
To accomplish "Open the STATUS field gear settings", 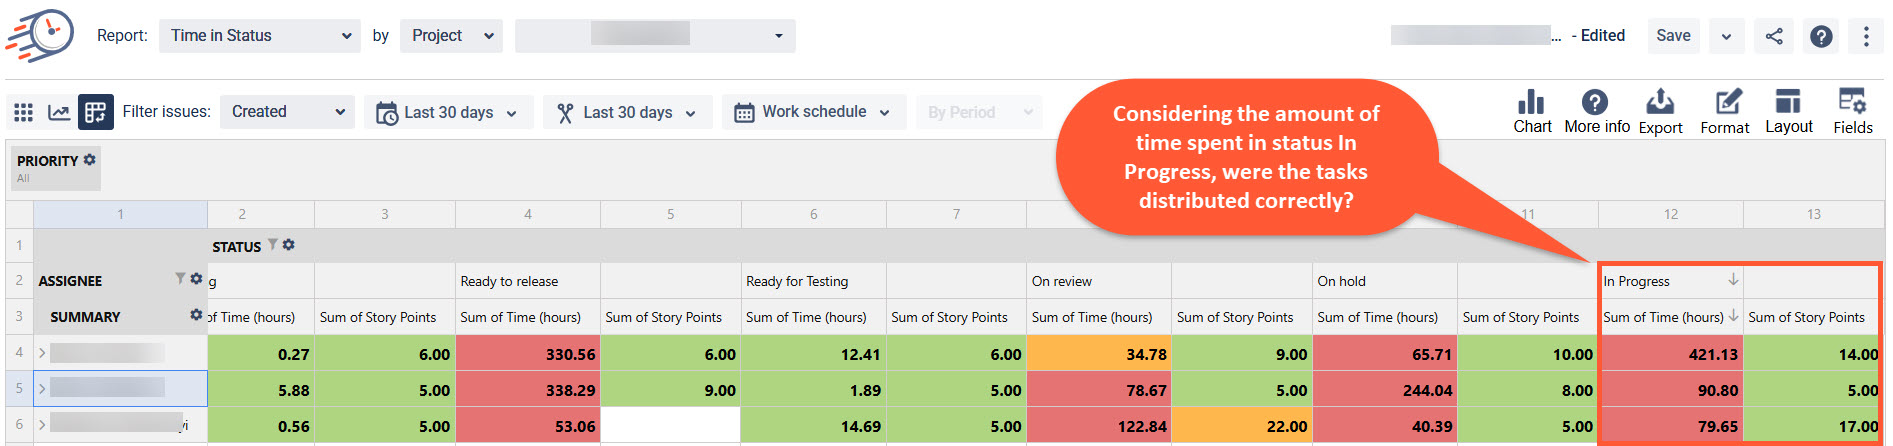I will coord(289,245).
